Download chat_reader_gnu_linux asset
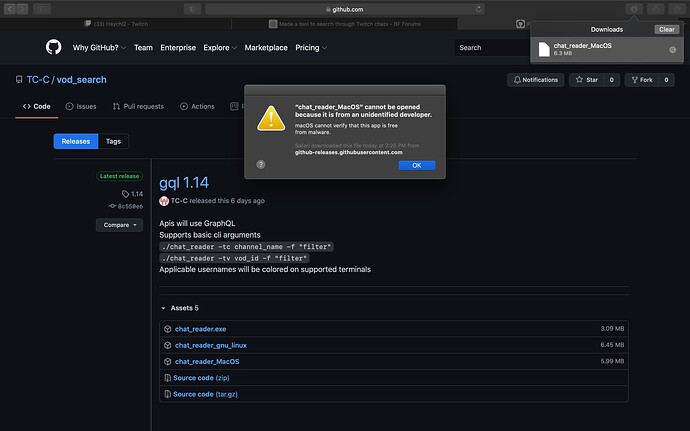 (211, 345)
